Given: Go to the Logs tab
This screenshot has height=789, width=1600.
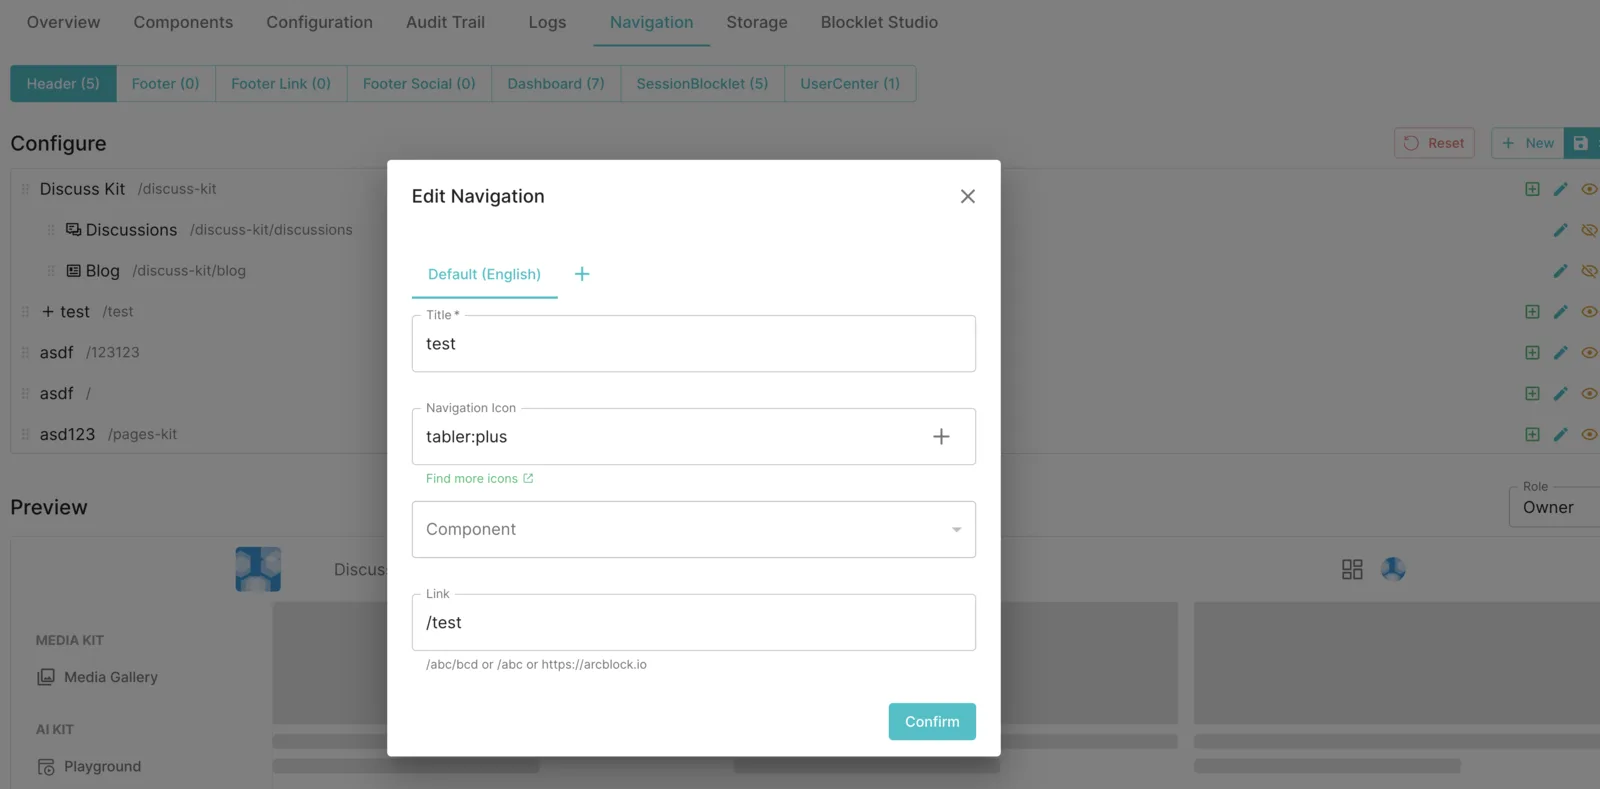Looking at the screenshot, I should pos(547,22).
